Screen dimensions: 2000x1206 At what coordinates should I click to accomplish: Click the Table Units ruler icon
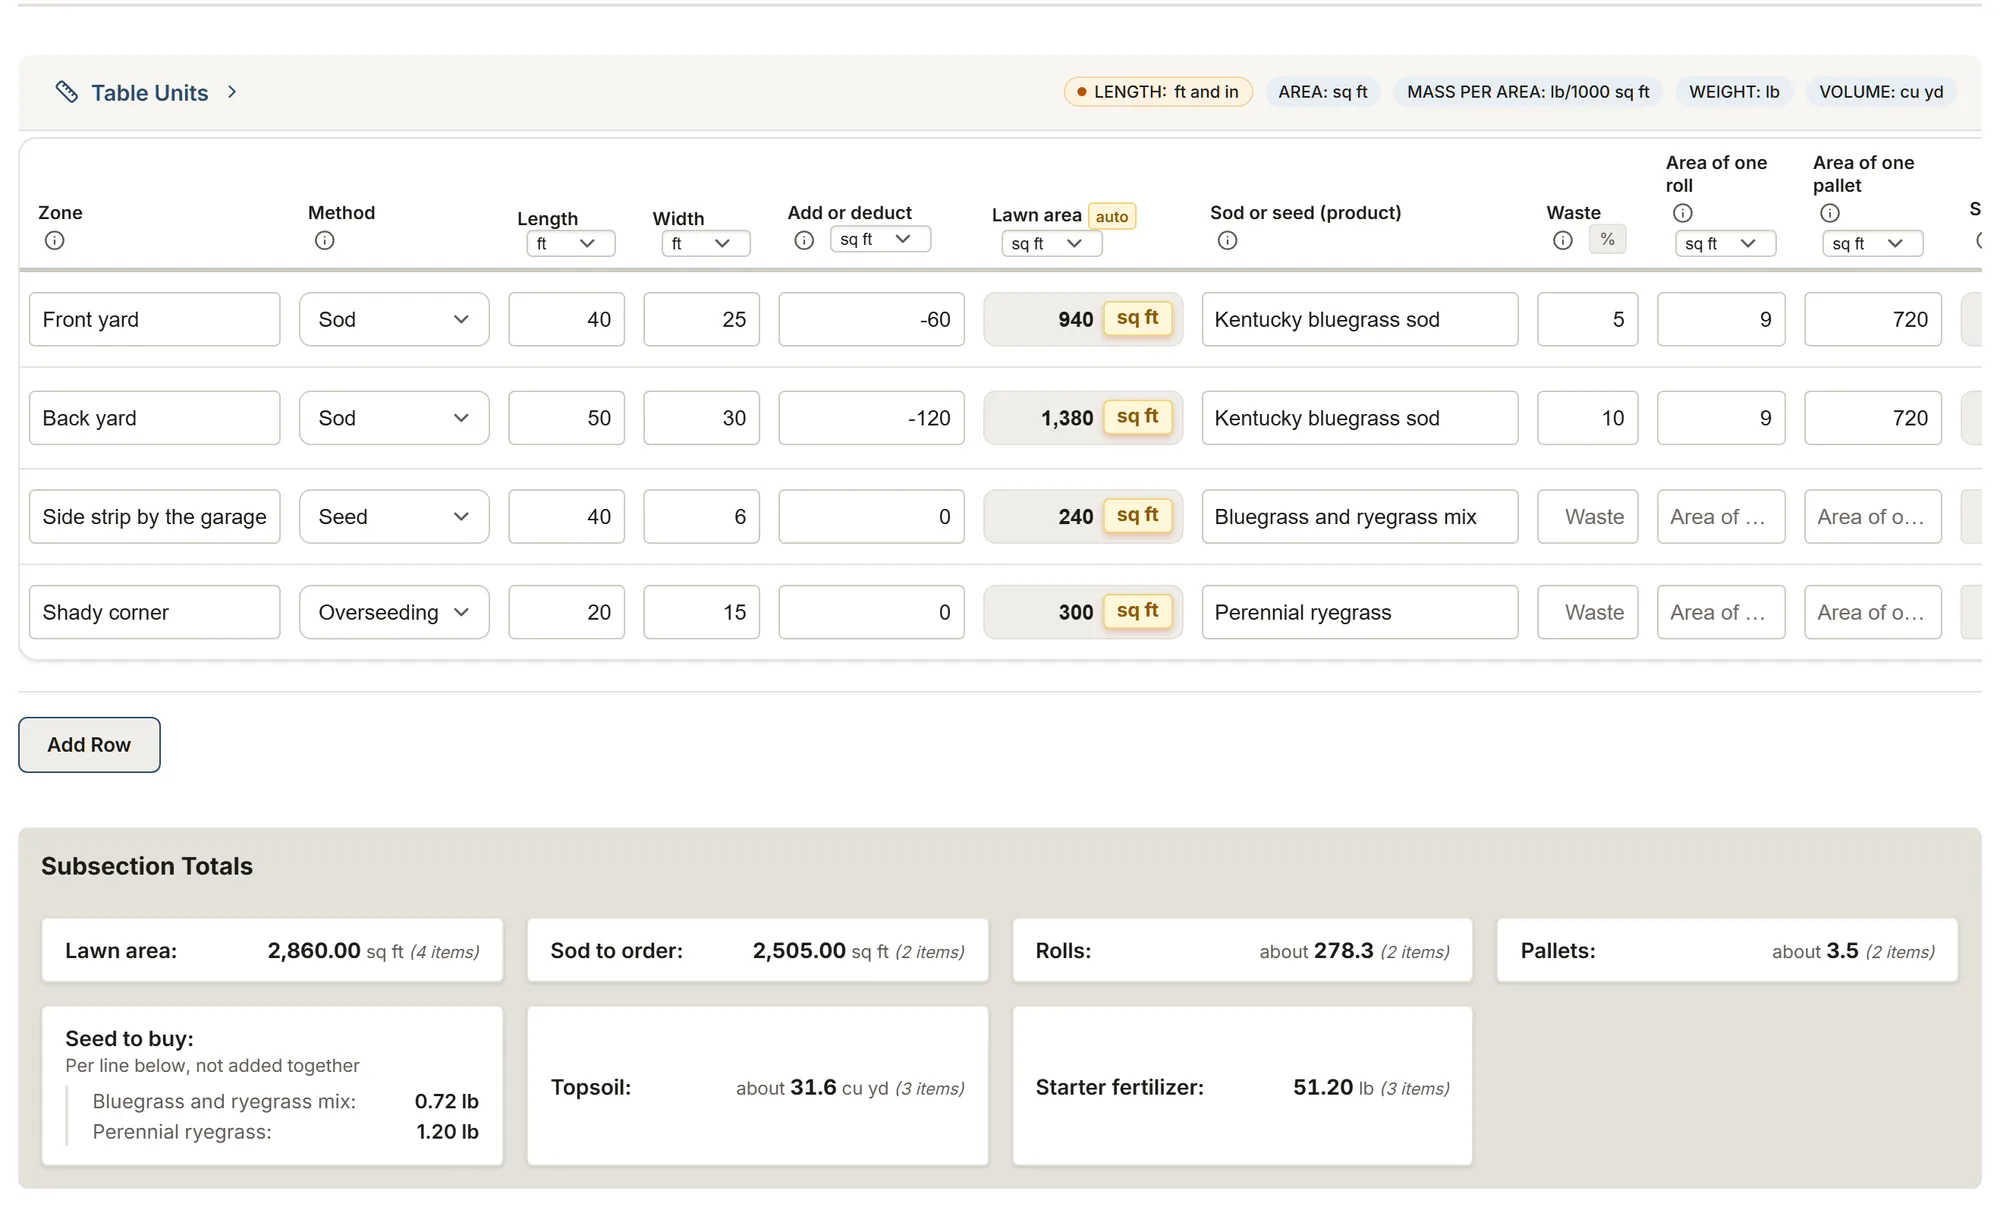tap(66, 92)
